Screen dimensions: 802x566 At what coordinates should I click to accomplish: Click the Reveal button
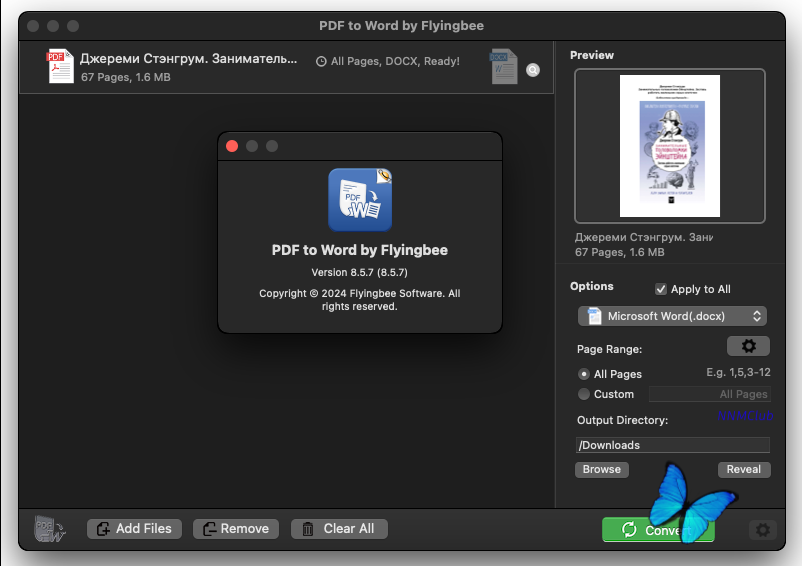pos(744,469)
